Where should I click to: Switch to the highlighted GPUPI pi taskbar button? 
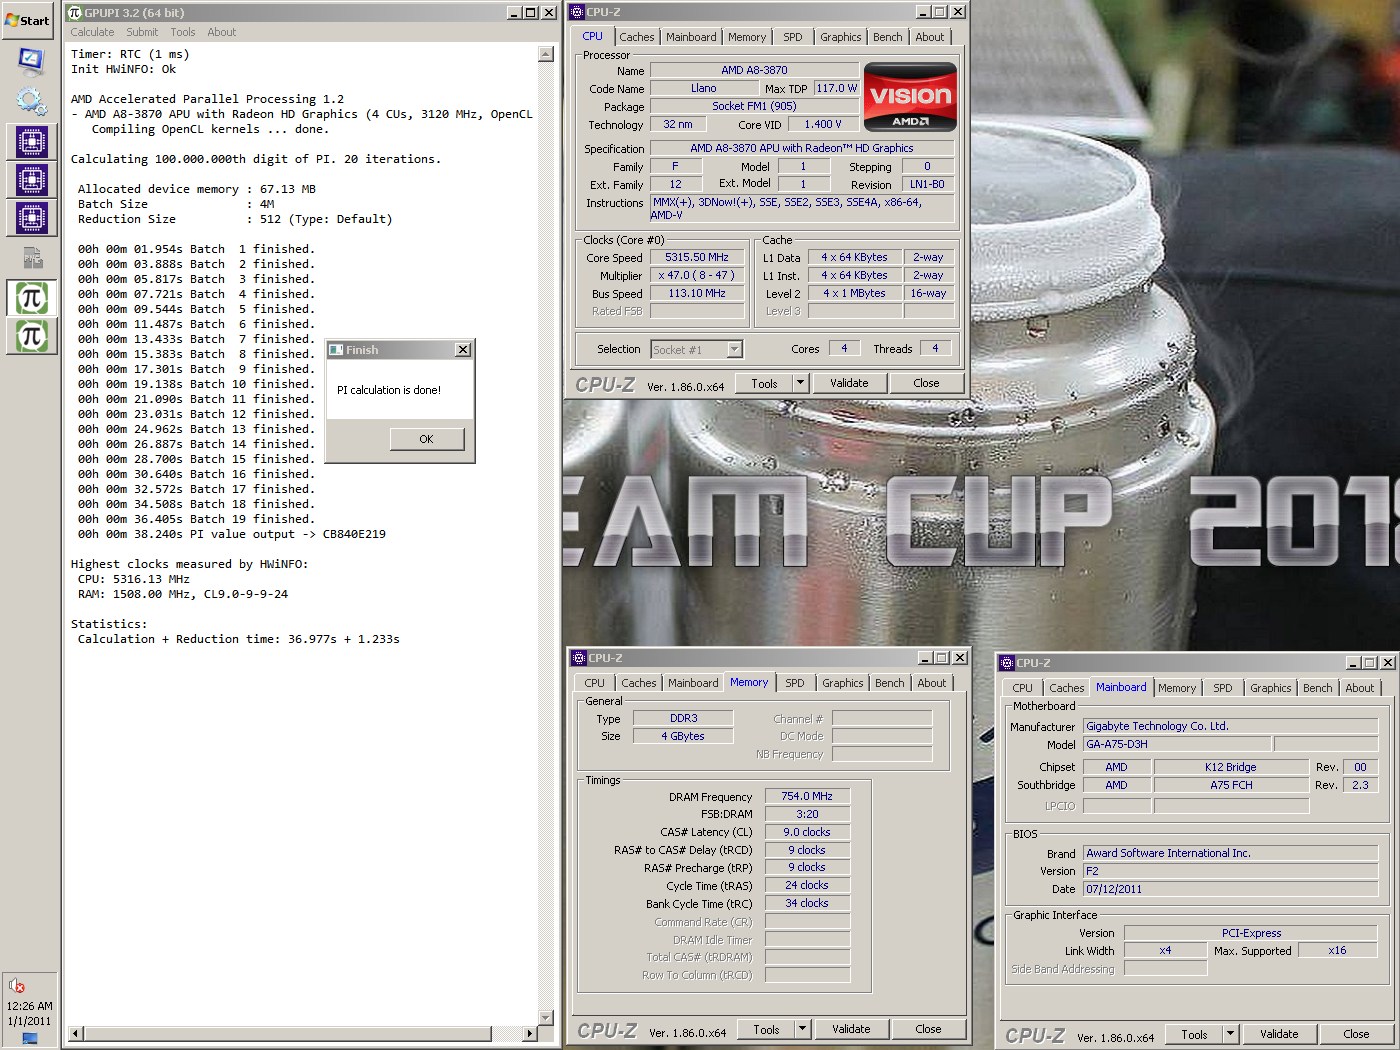point(31,297)
